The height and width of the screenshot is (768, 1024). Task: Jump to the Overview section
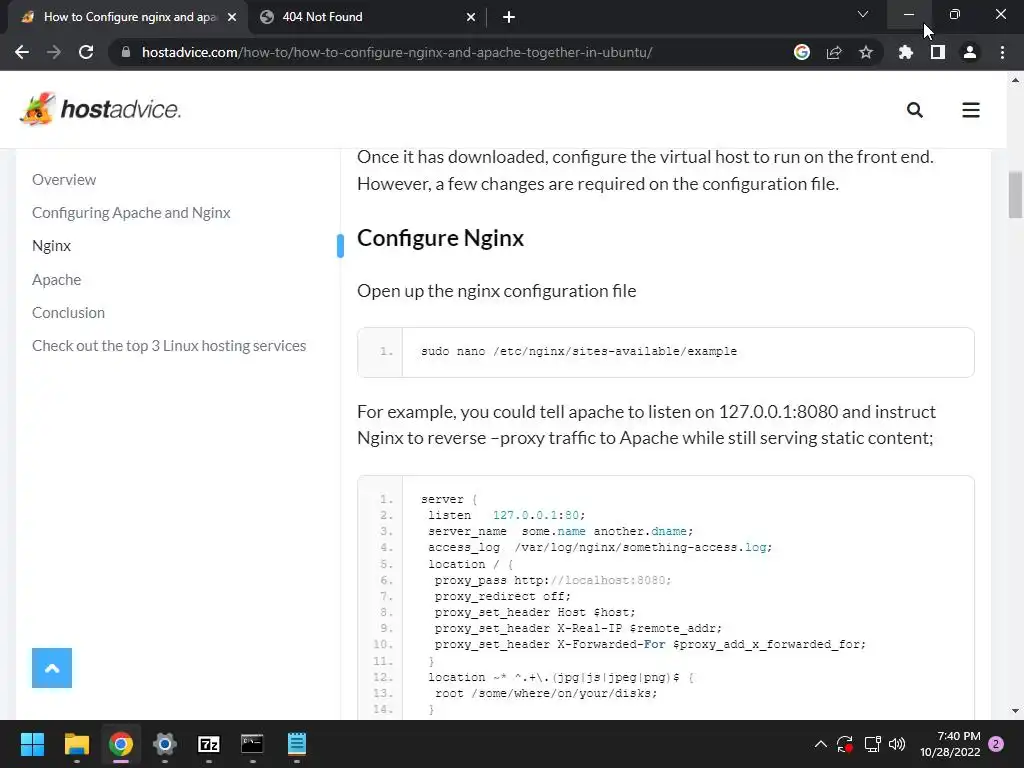(x=64, y=180)
